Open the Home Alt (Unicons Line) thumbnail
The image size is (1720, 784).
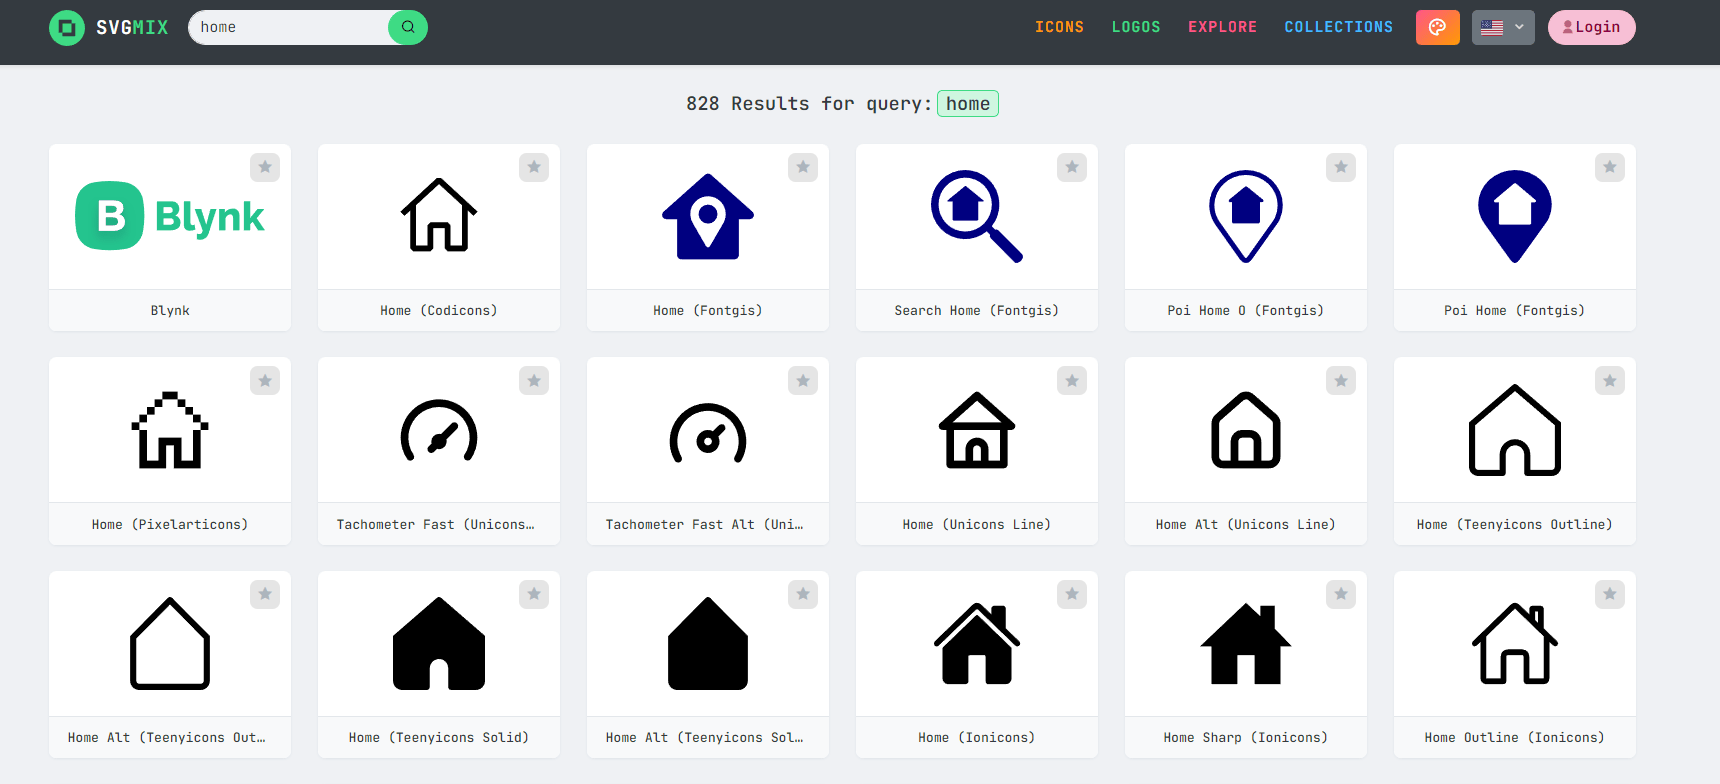[x=1245, y=430]
